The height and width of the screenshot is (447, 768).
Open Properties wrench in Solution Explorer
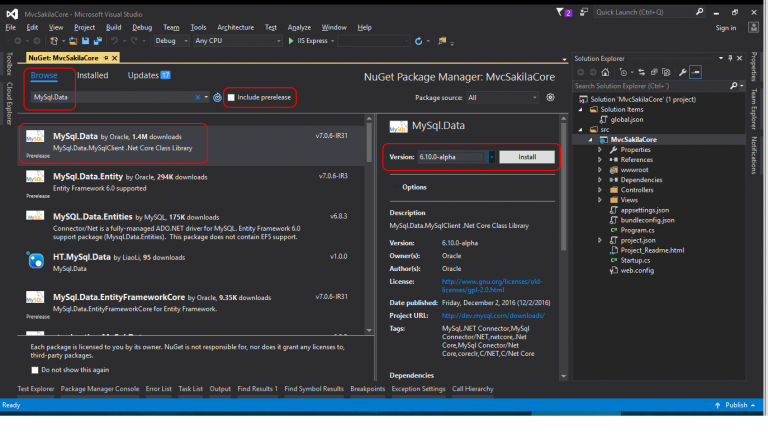coord(682,72)
